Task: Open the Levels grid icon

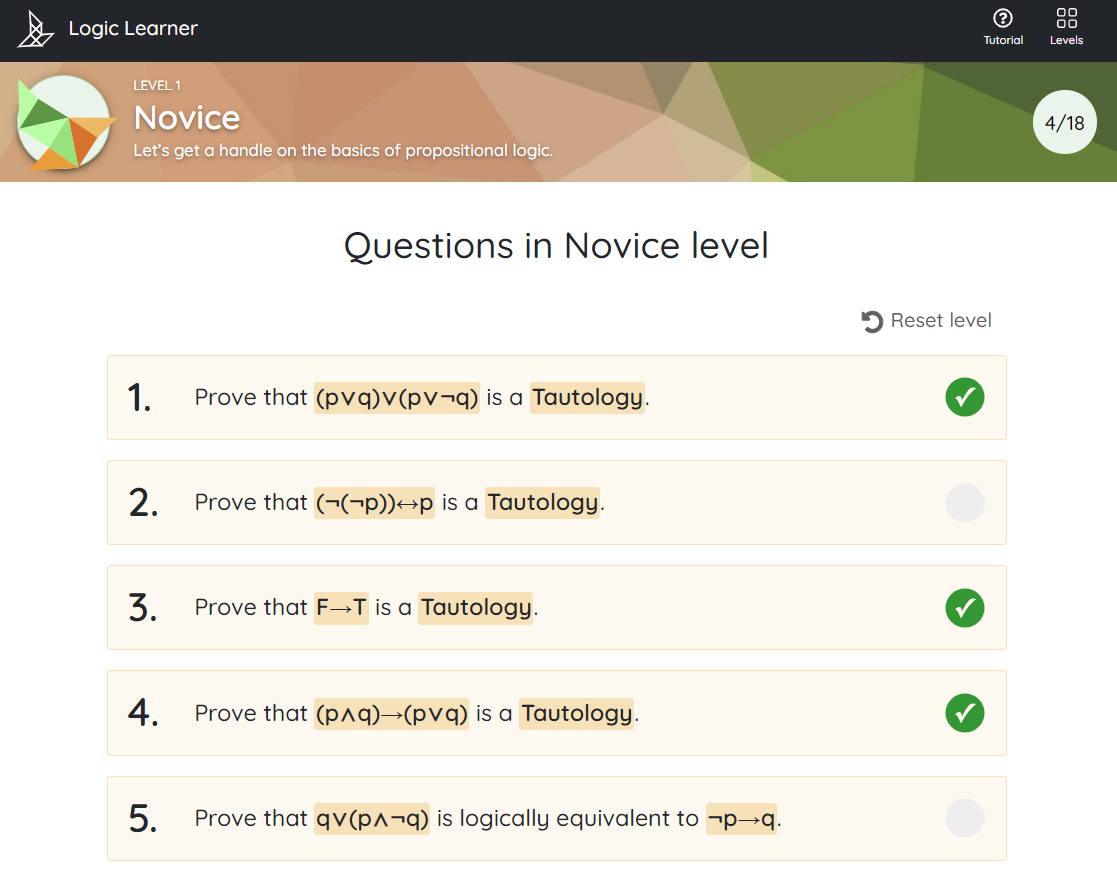Action: [1066, 18]
